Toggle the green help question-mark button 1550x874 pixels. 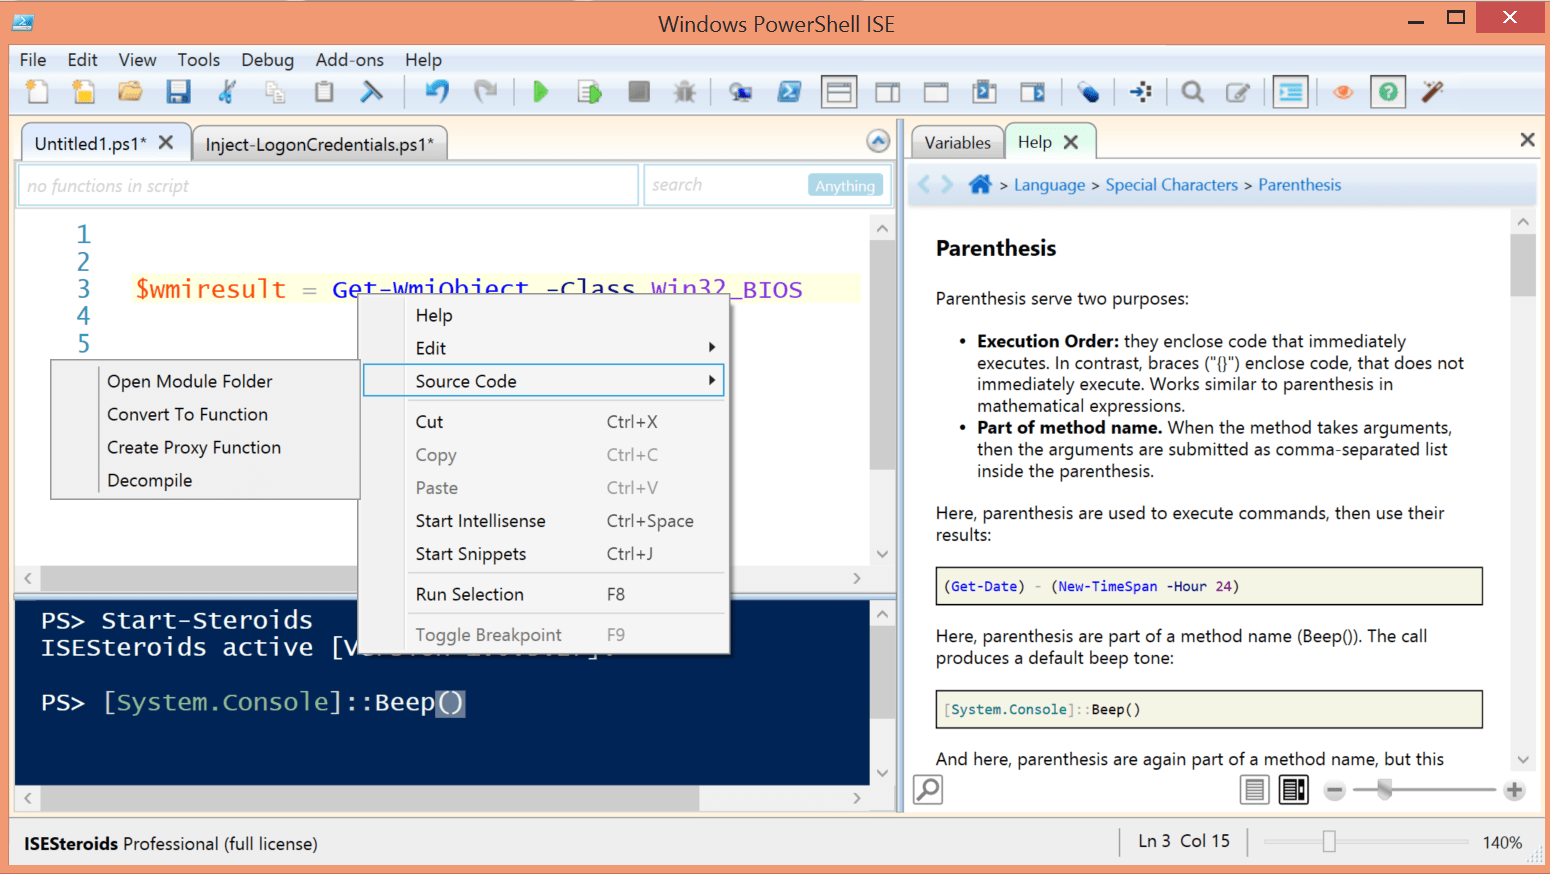pyautogui.click(x=1388, y=92)
